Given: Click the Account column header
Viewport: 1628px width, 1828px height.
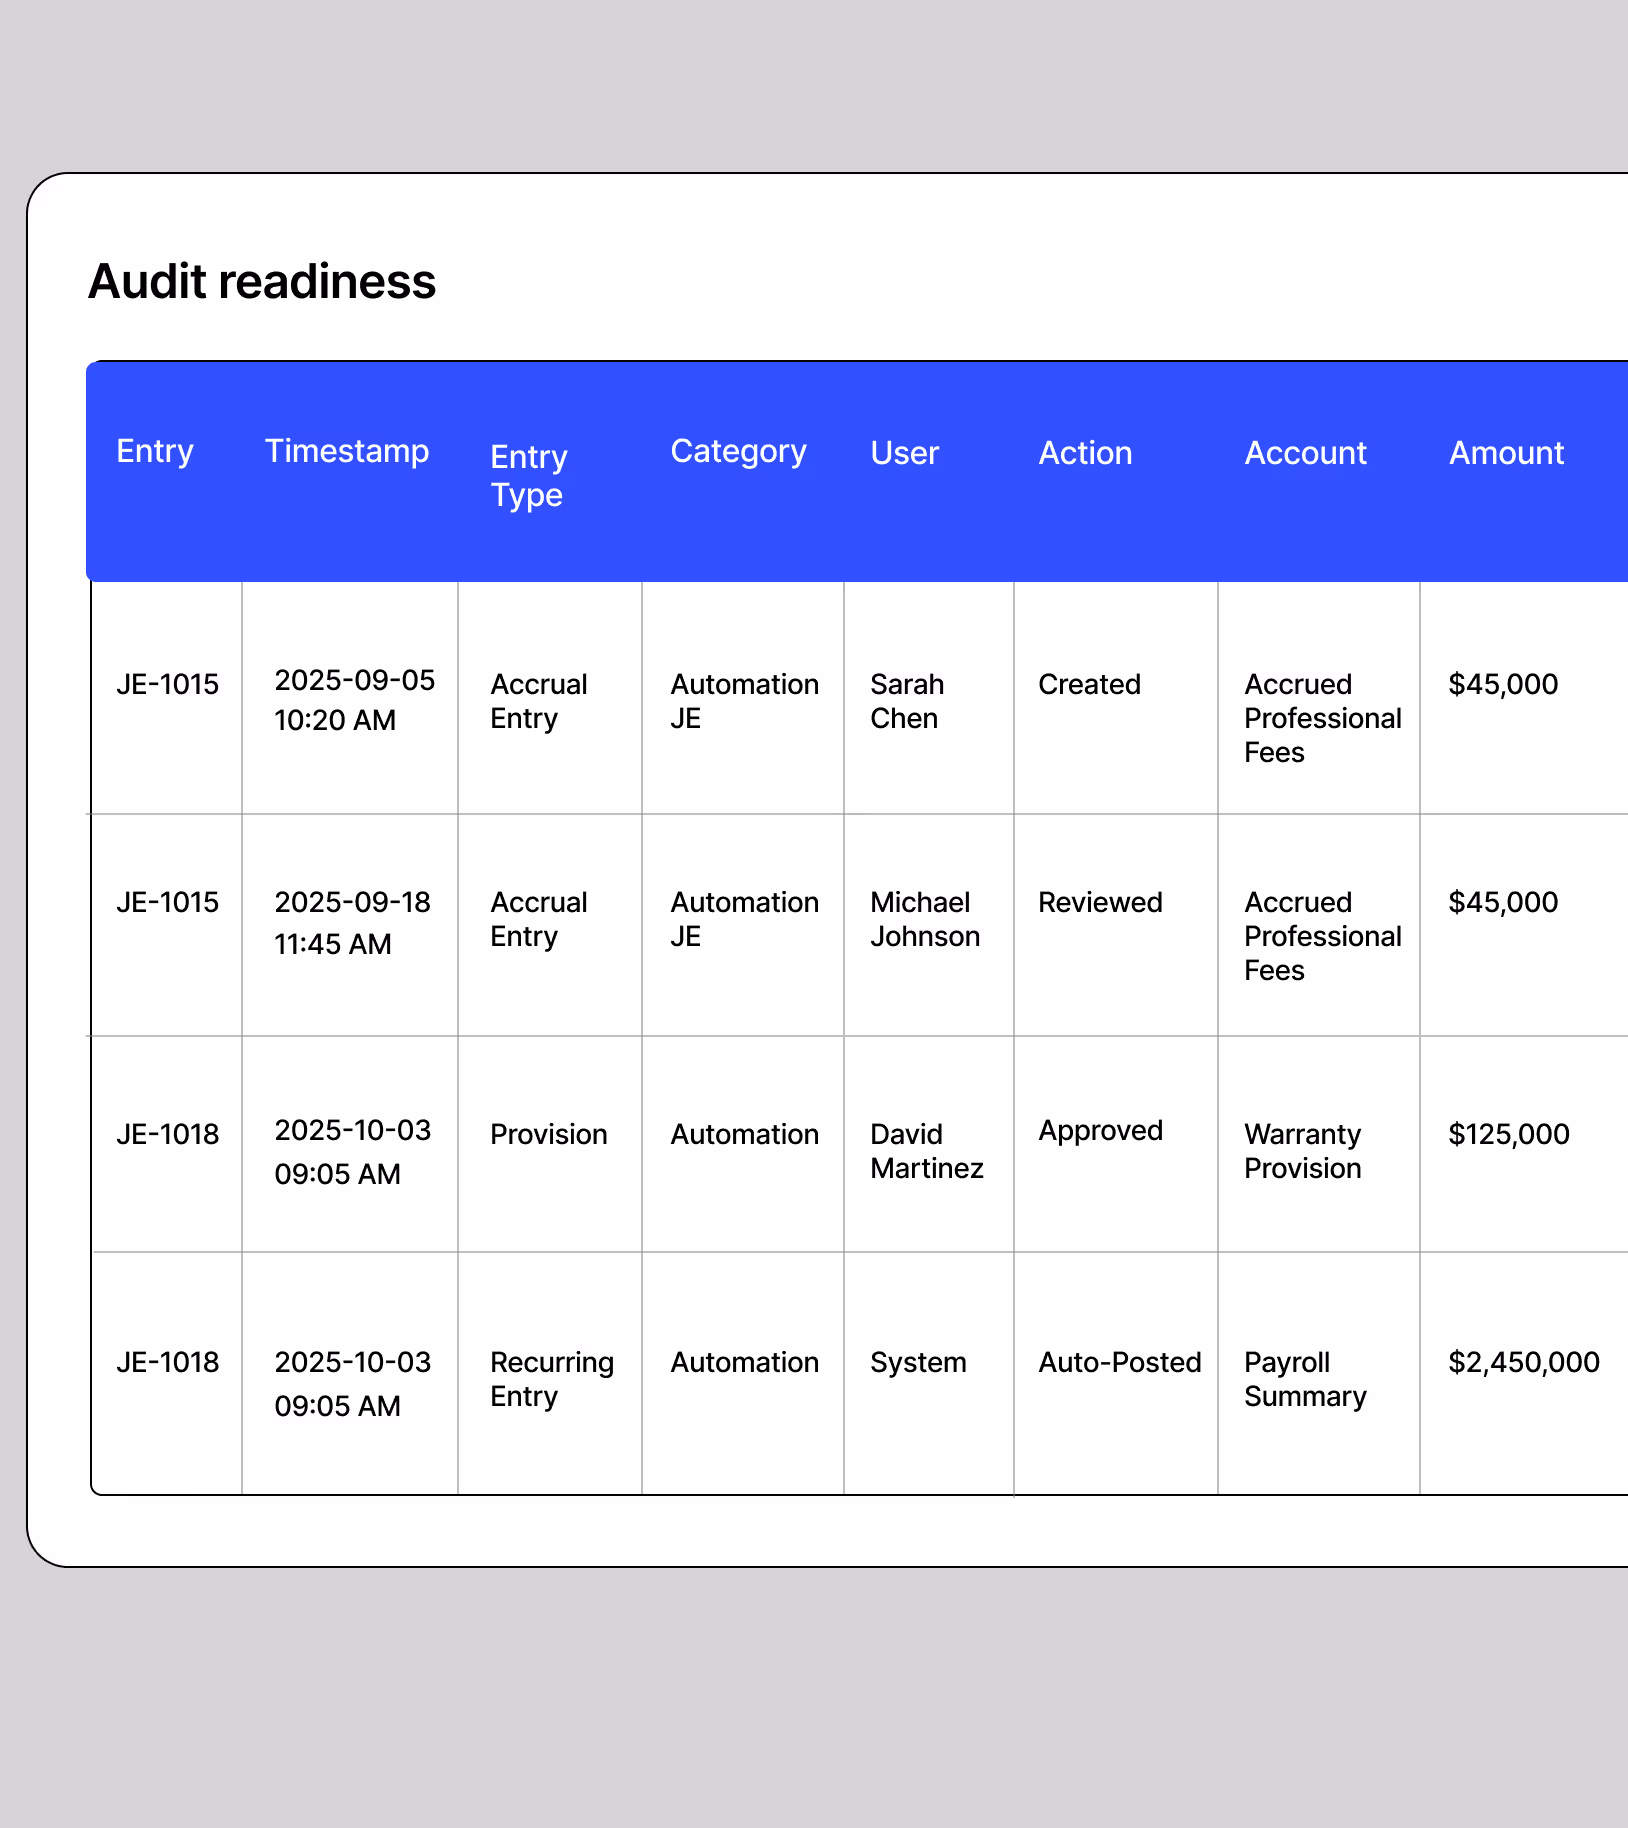Looking at the screenshot, I should coord(1305,453).
